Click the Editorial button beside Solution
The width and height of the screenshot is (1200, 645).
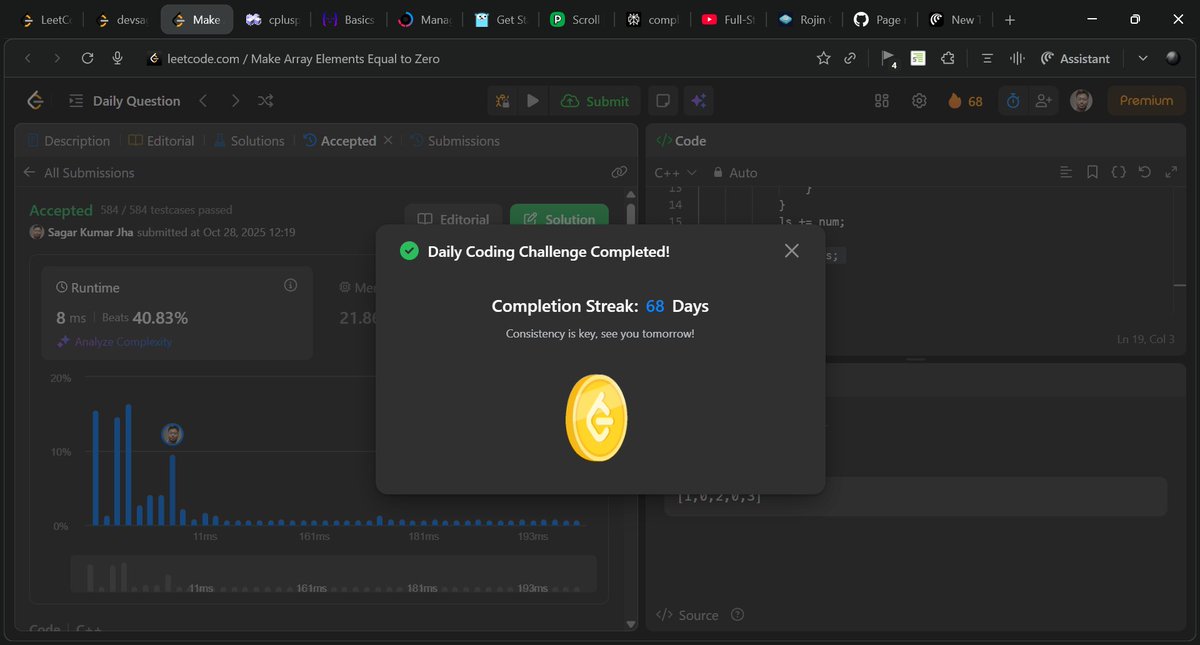tap(453, 219)
